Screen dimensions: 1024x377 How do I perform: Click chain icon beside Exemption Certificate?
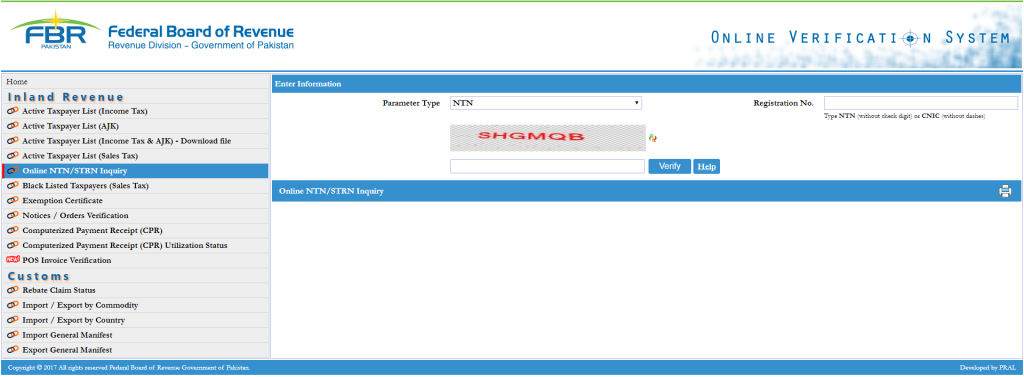(12, 201)
